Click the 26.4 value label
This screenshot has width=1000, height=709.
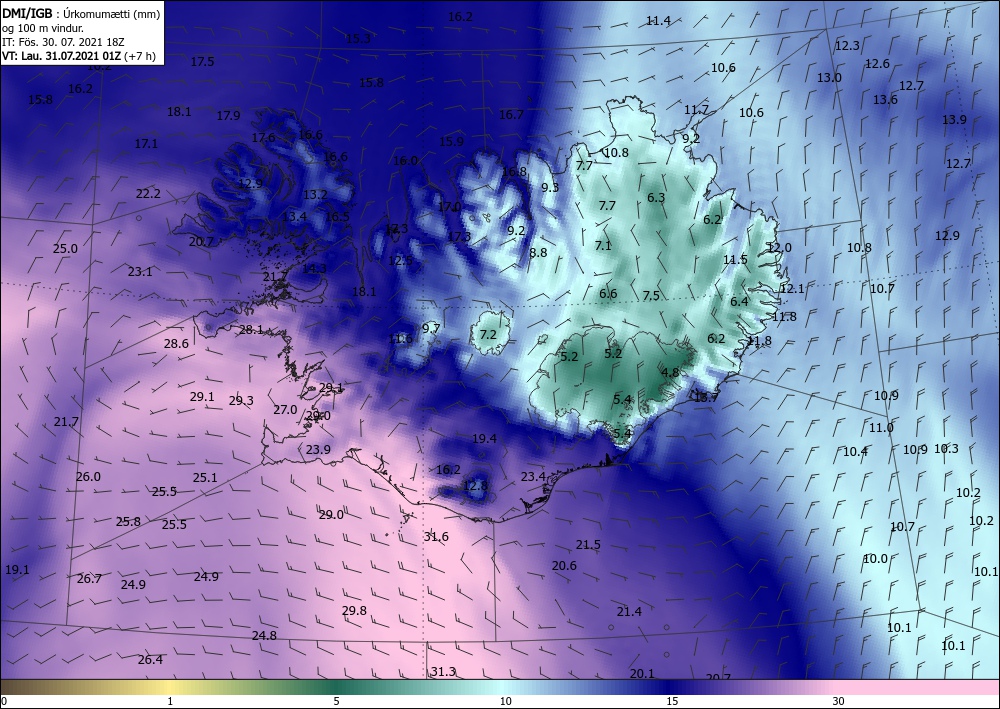151,660
